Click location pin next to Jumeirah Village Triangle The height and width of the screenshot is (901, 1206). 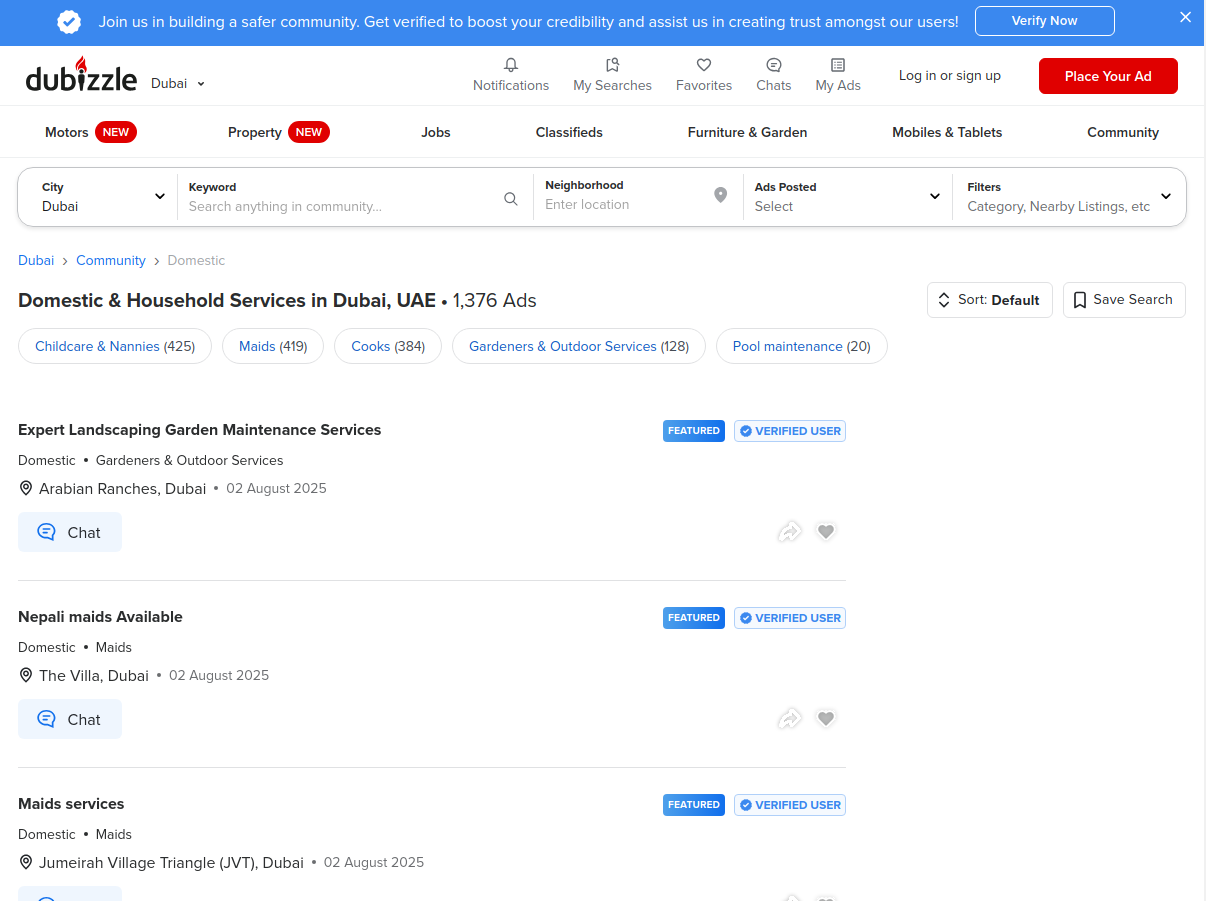[26, 862]
